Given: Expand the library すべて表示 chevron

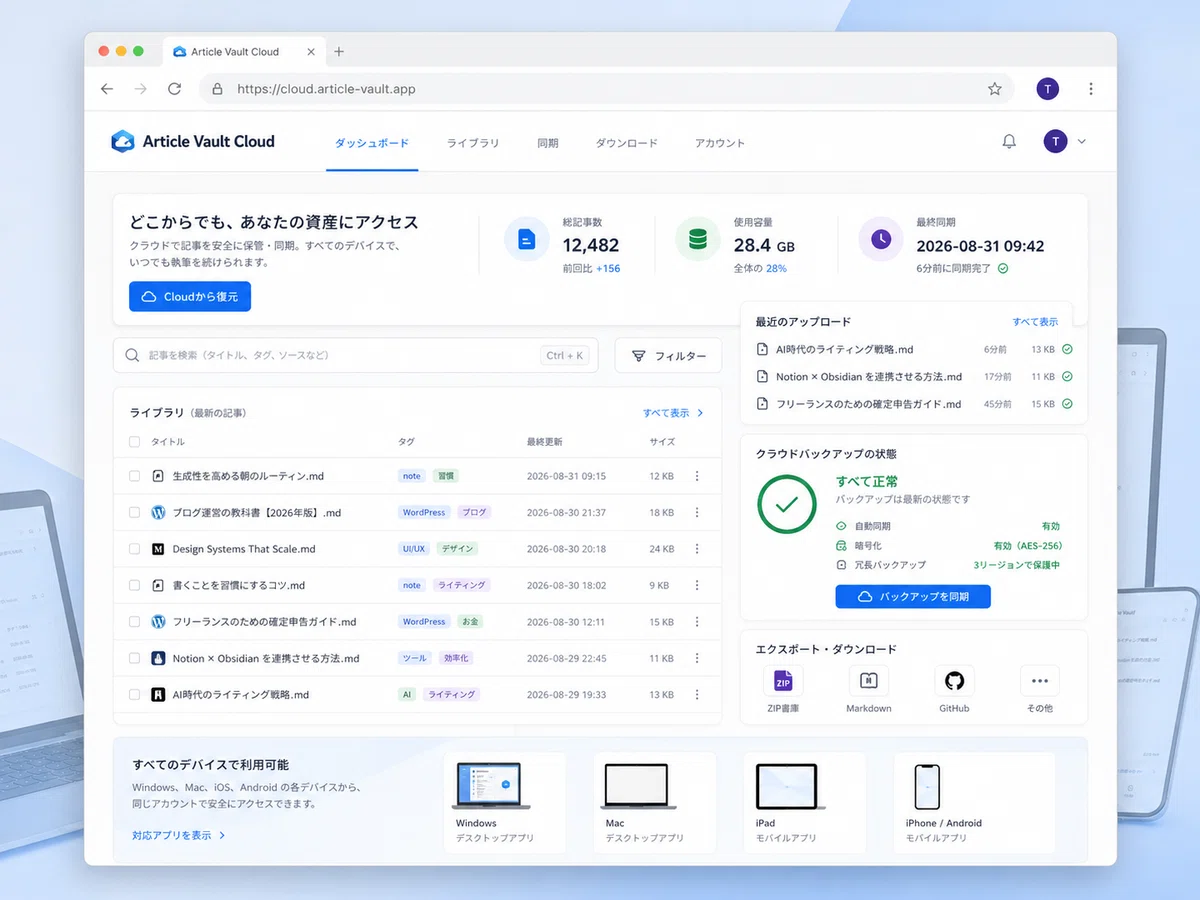Looking at the screenshot, I should pyautogui.click(x=700, y=413).
